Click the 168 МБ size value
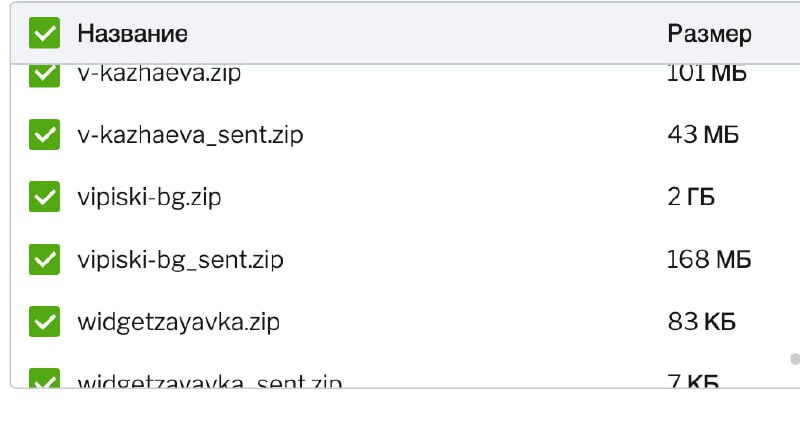 click(709, 259)
